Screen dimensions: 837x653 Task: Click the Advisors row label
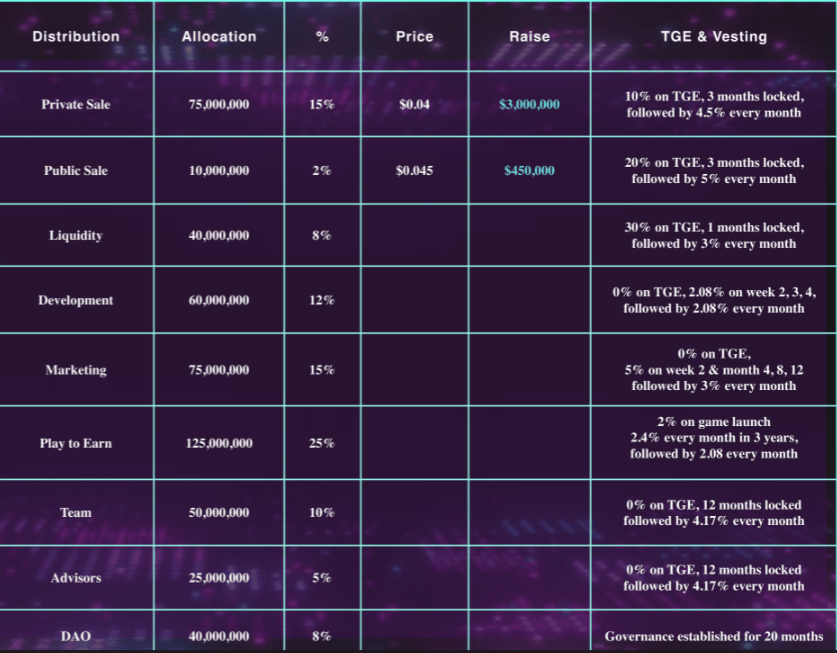tap(76, 578)
